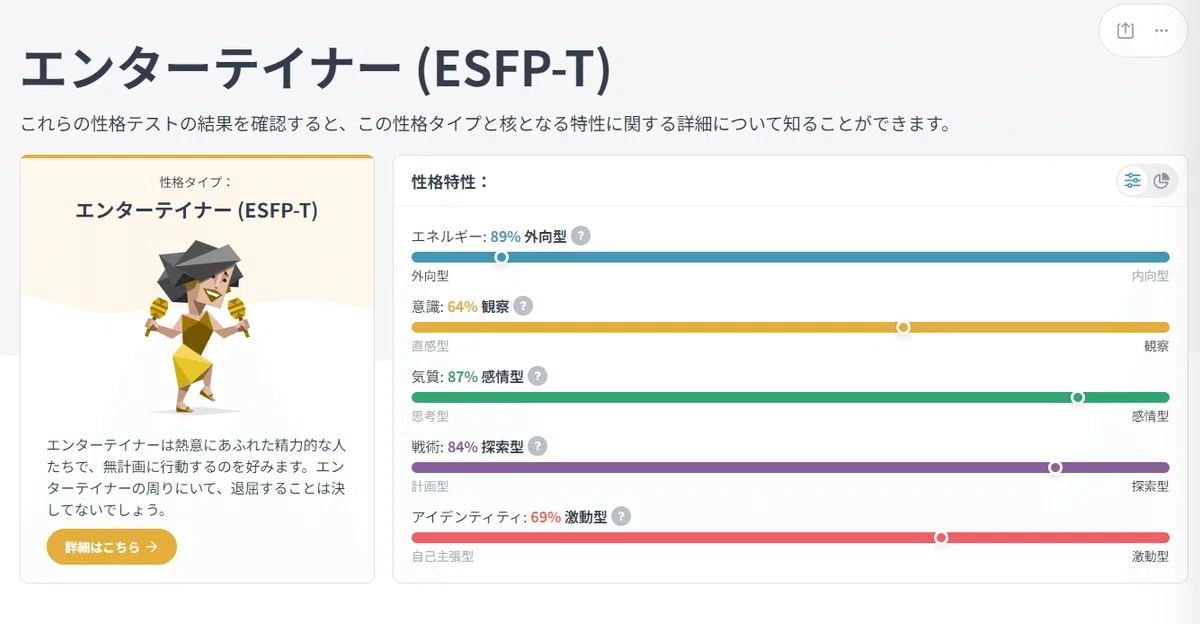Open help icon next to 激動型

pyautogui.click(x=621, y=517)
